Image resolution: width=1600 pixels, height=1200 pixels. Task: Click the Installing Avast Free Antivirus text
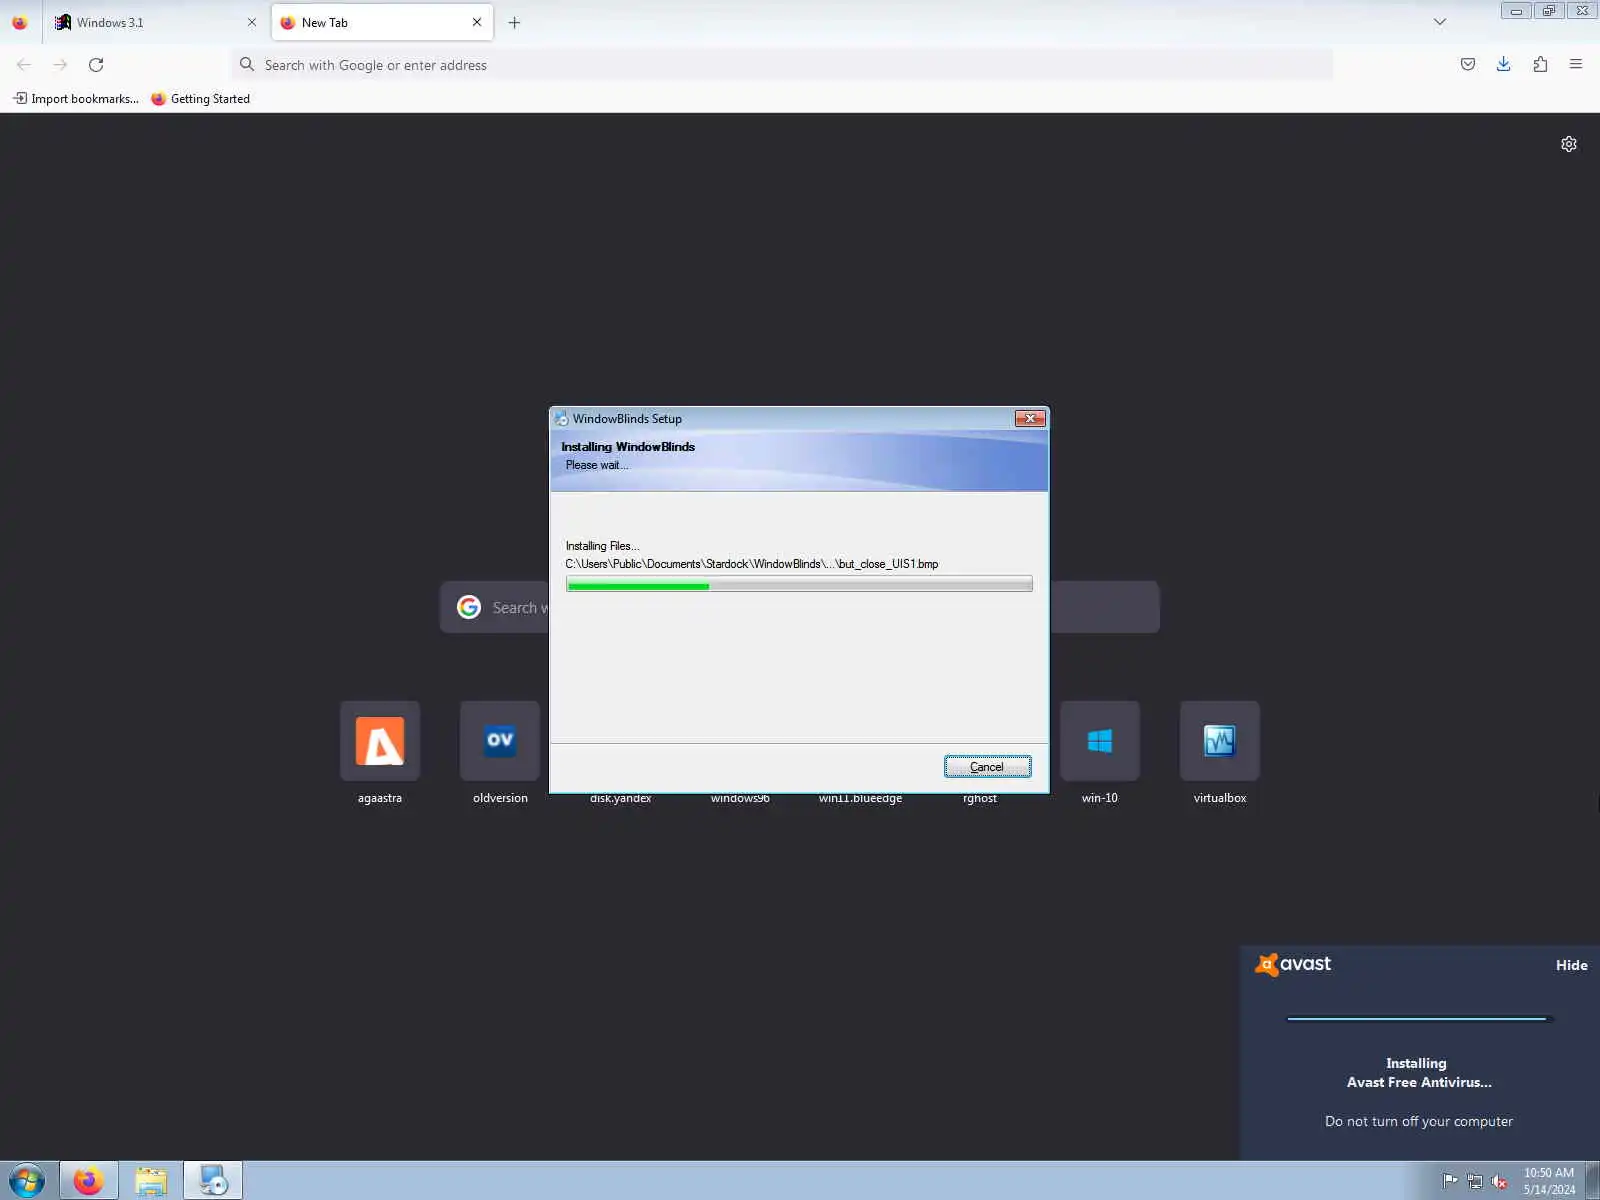tap(1418, 1073)
